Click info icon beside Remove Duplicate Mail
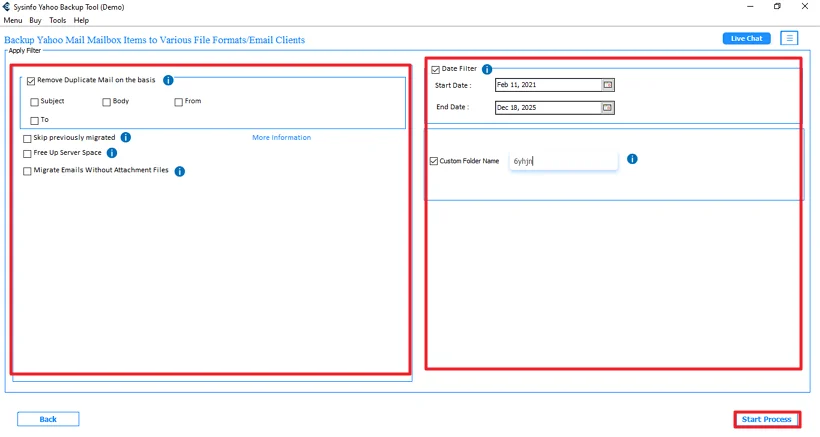The image size is (820, 437). tap(168, 80)
